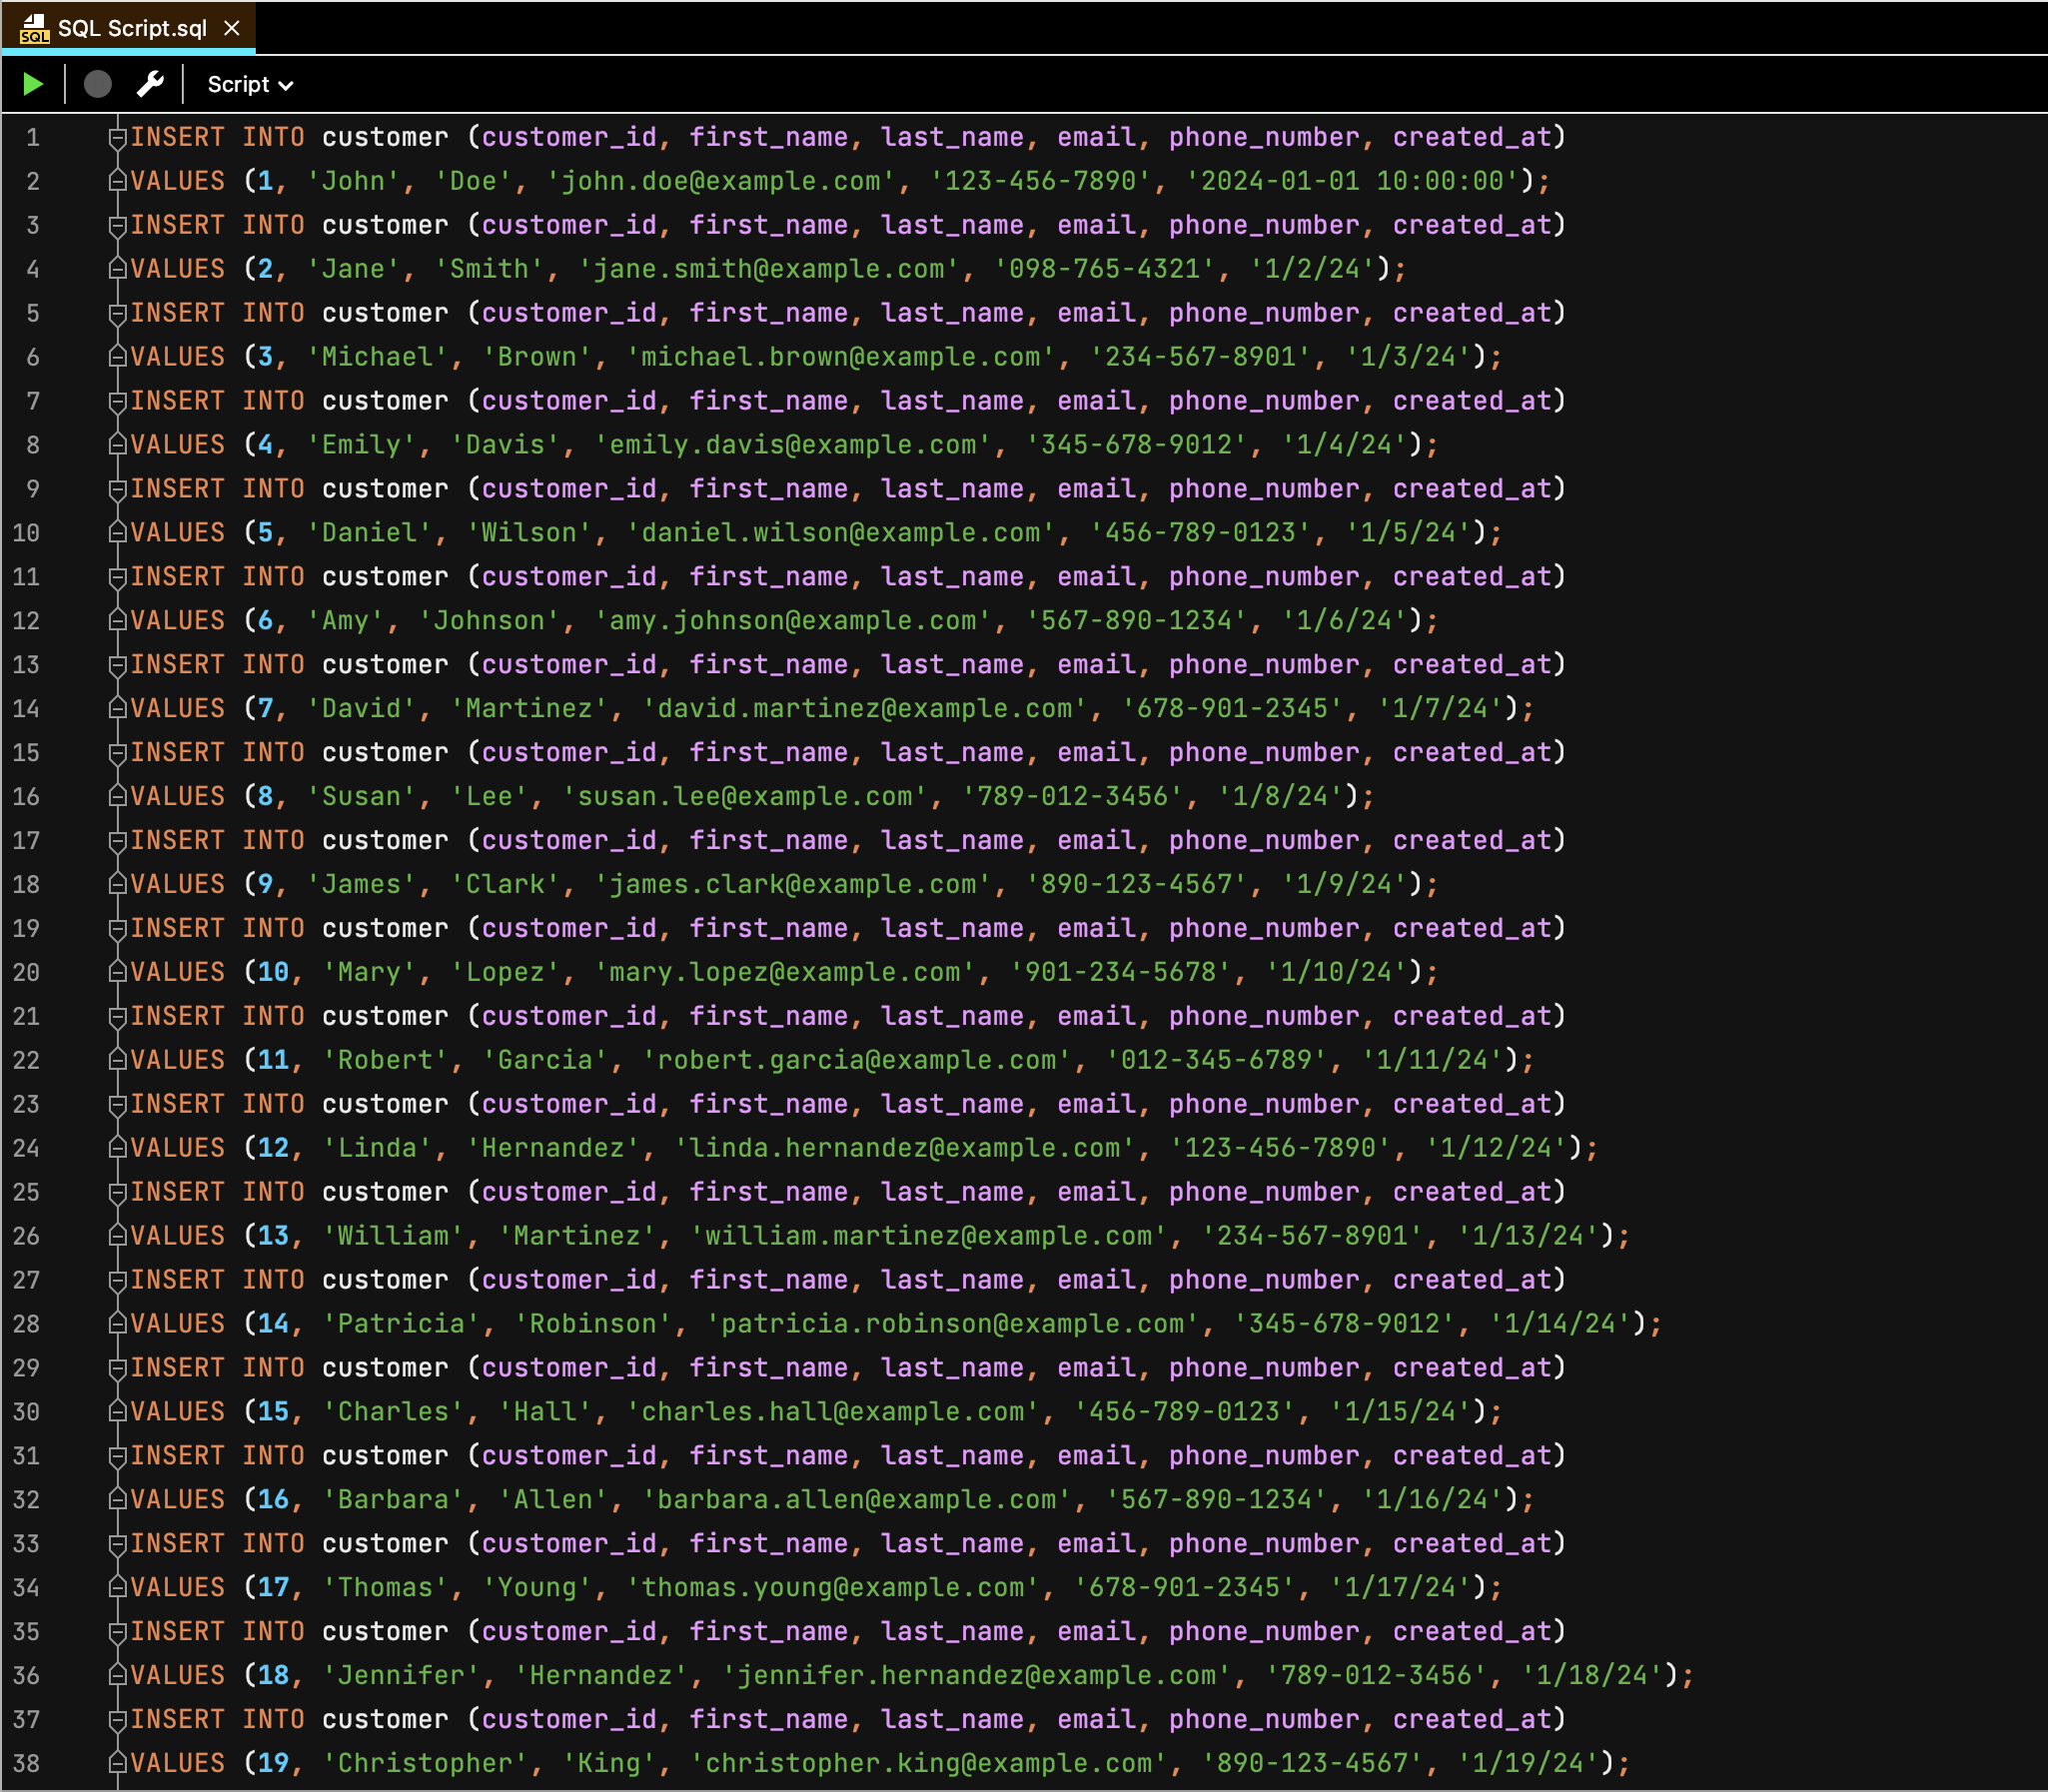Click 'john.doe@example.com' string on line 2

(721, 181)
